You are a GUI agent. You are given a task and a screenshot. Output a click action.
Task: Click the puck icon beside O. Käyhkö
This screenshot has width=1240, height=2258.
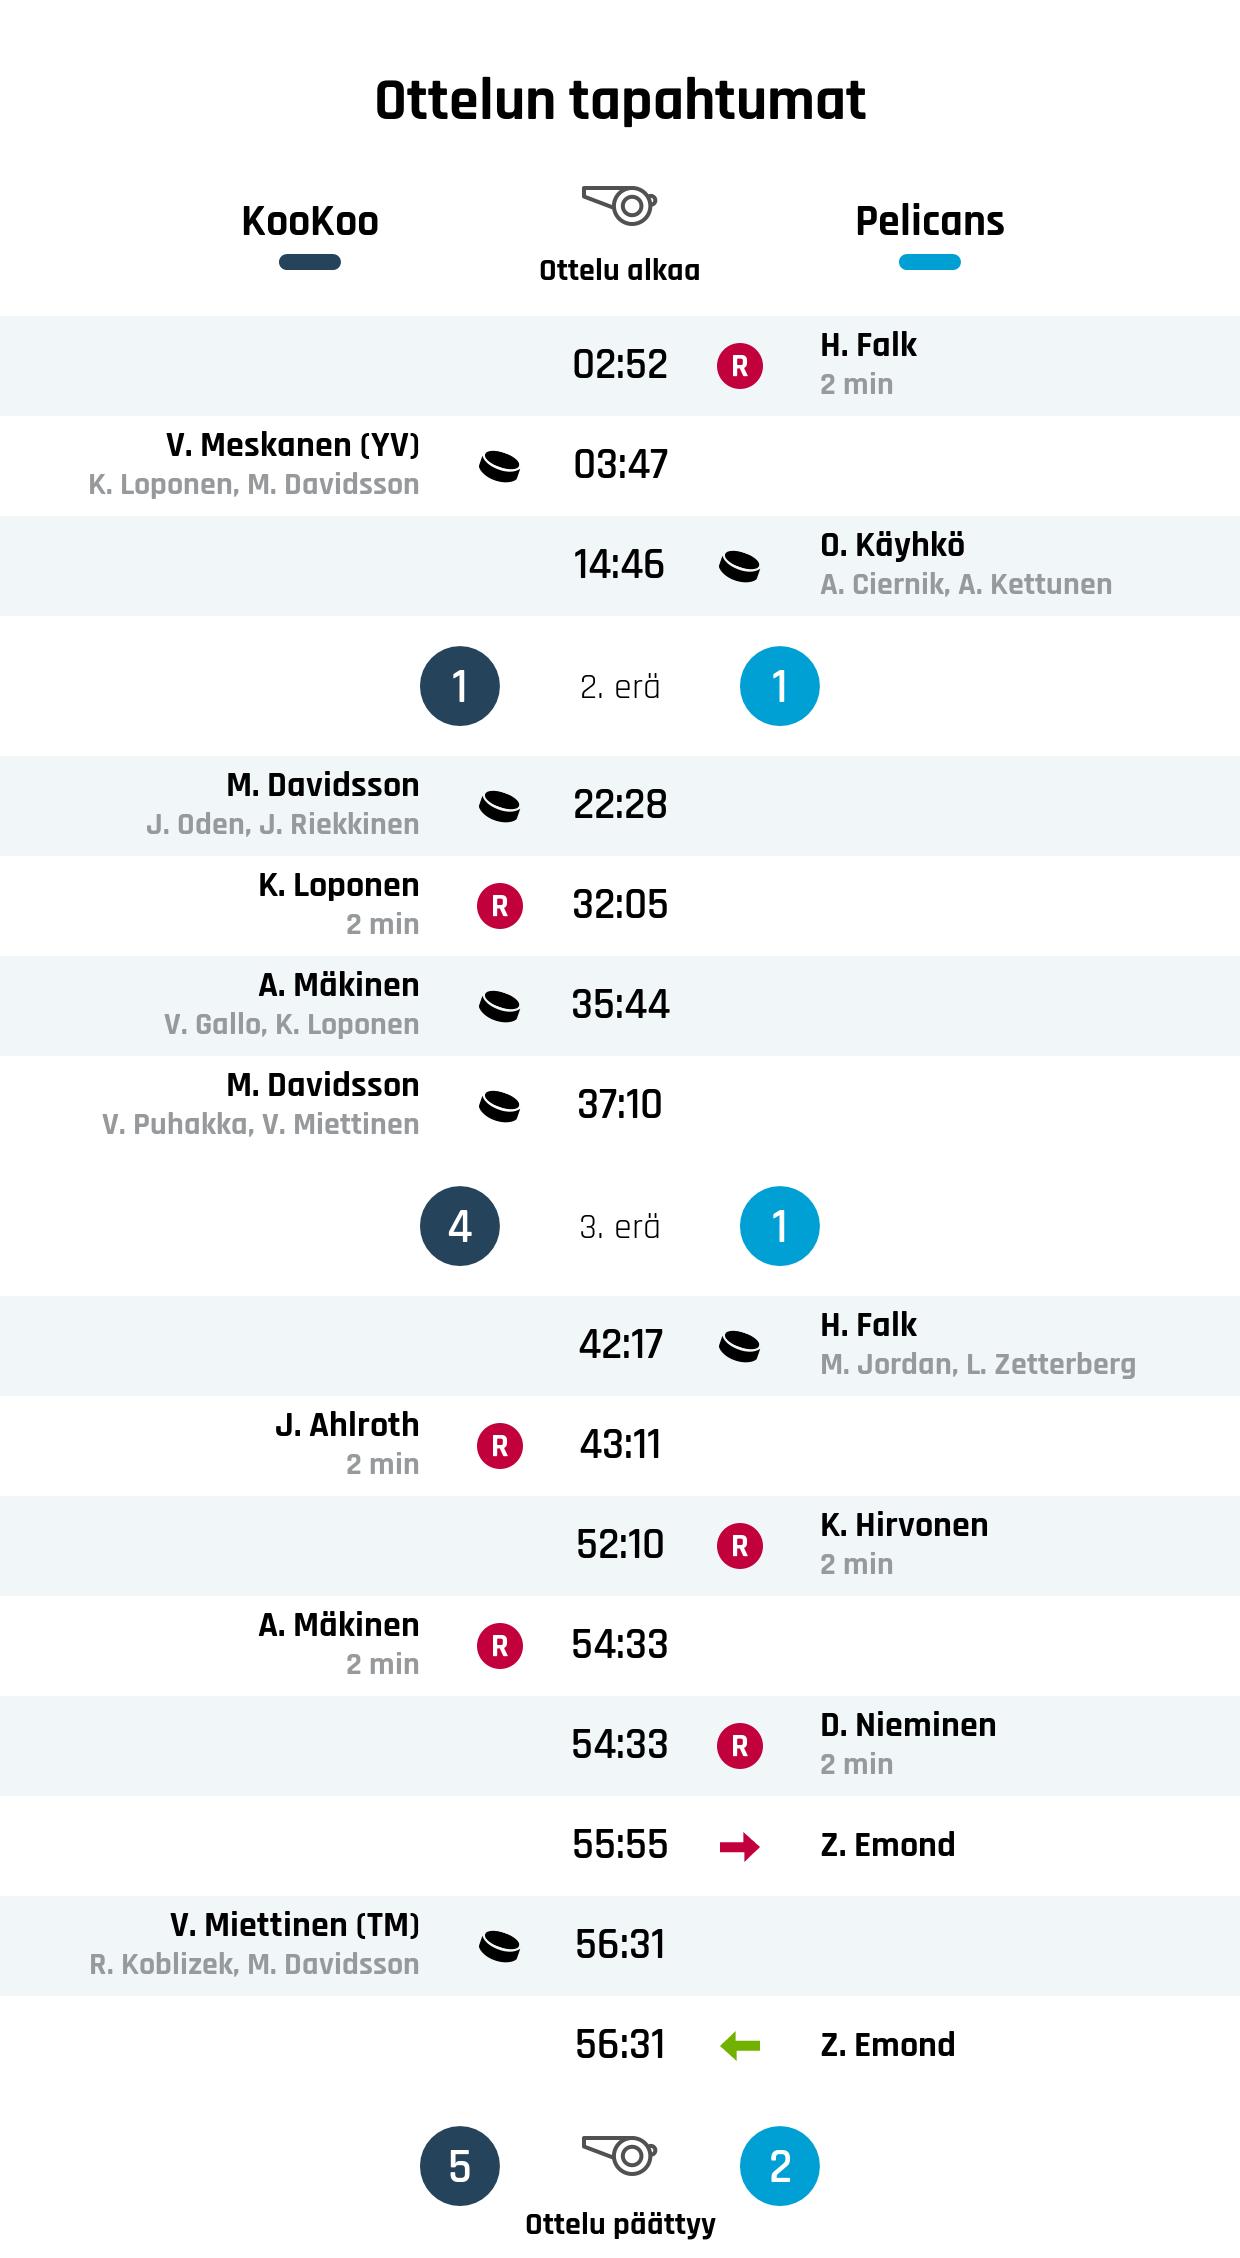[740, 566]
